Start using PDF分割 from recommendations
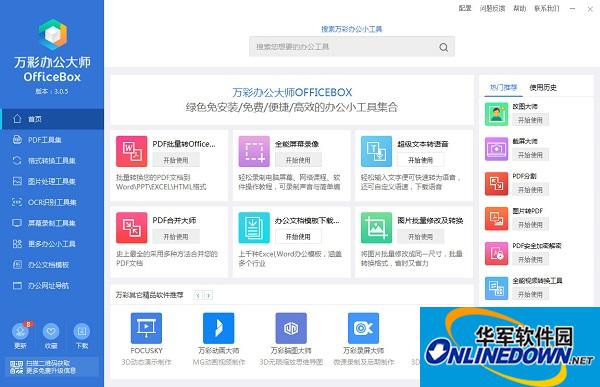This screenshot has width=600, height=387. 530,190
